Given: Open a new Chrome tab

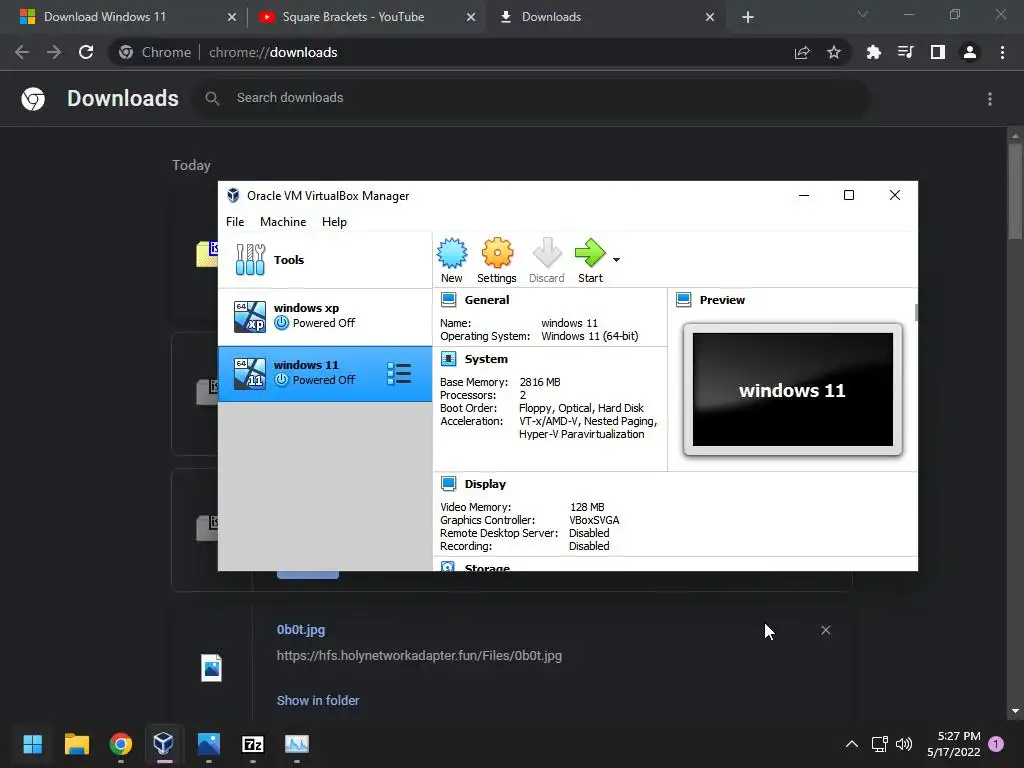Looking at the screenshot, I should point(748,17).
